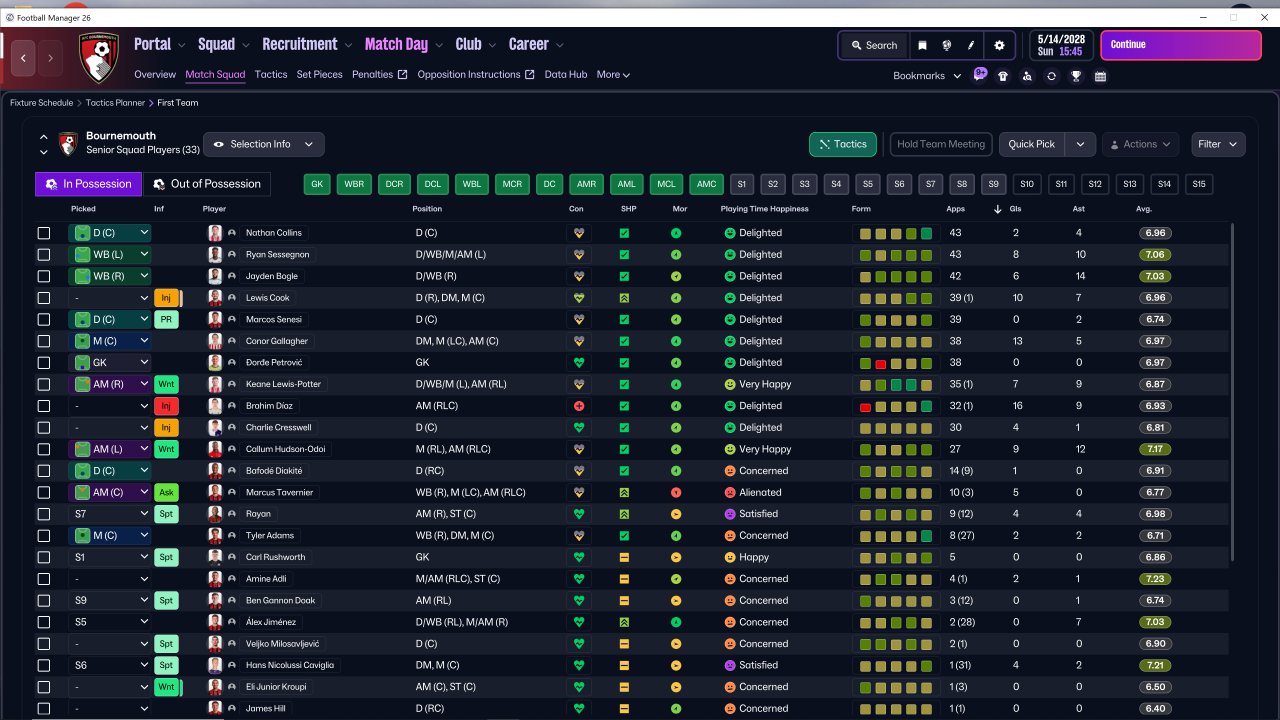Check the box beside Marcos Senesi
This screenshot has width=1280, height=720.
coord(44,319)
